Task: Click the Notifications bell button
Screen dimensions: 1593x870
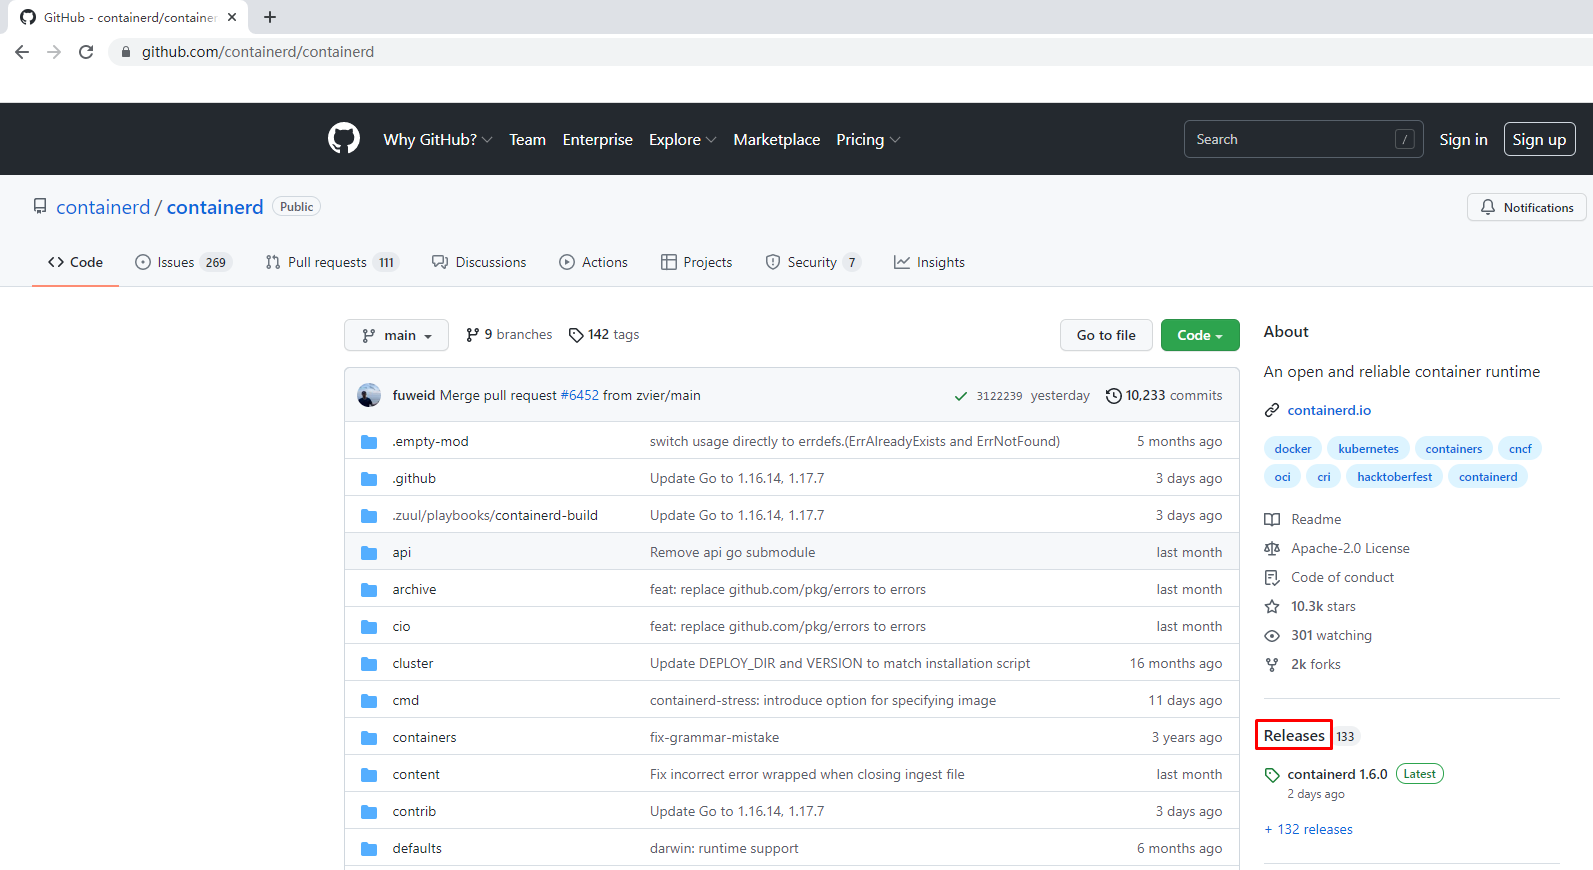Action: (1526, 207)
